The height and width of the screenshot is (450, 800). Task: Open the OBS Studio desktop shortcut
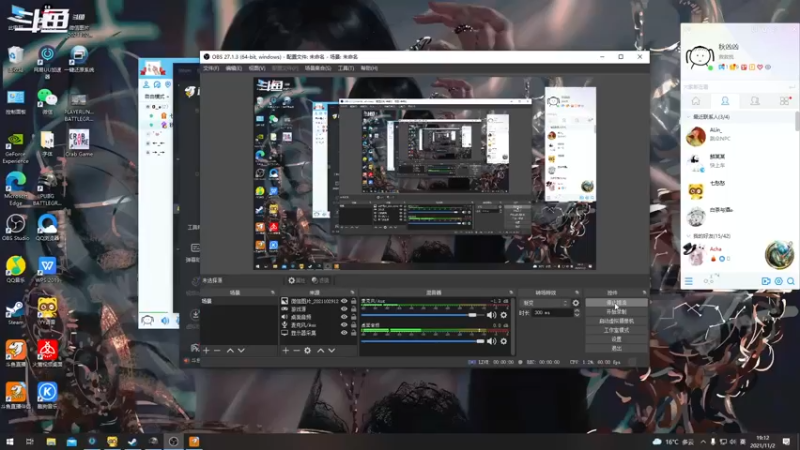click(x=15, y=228)
